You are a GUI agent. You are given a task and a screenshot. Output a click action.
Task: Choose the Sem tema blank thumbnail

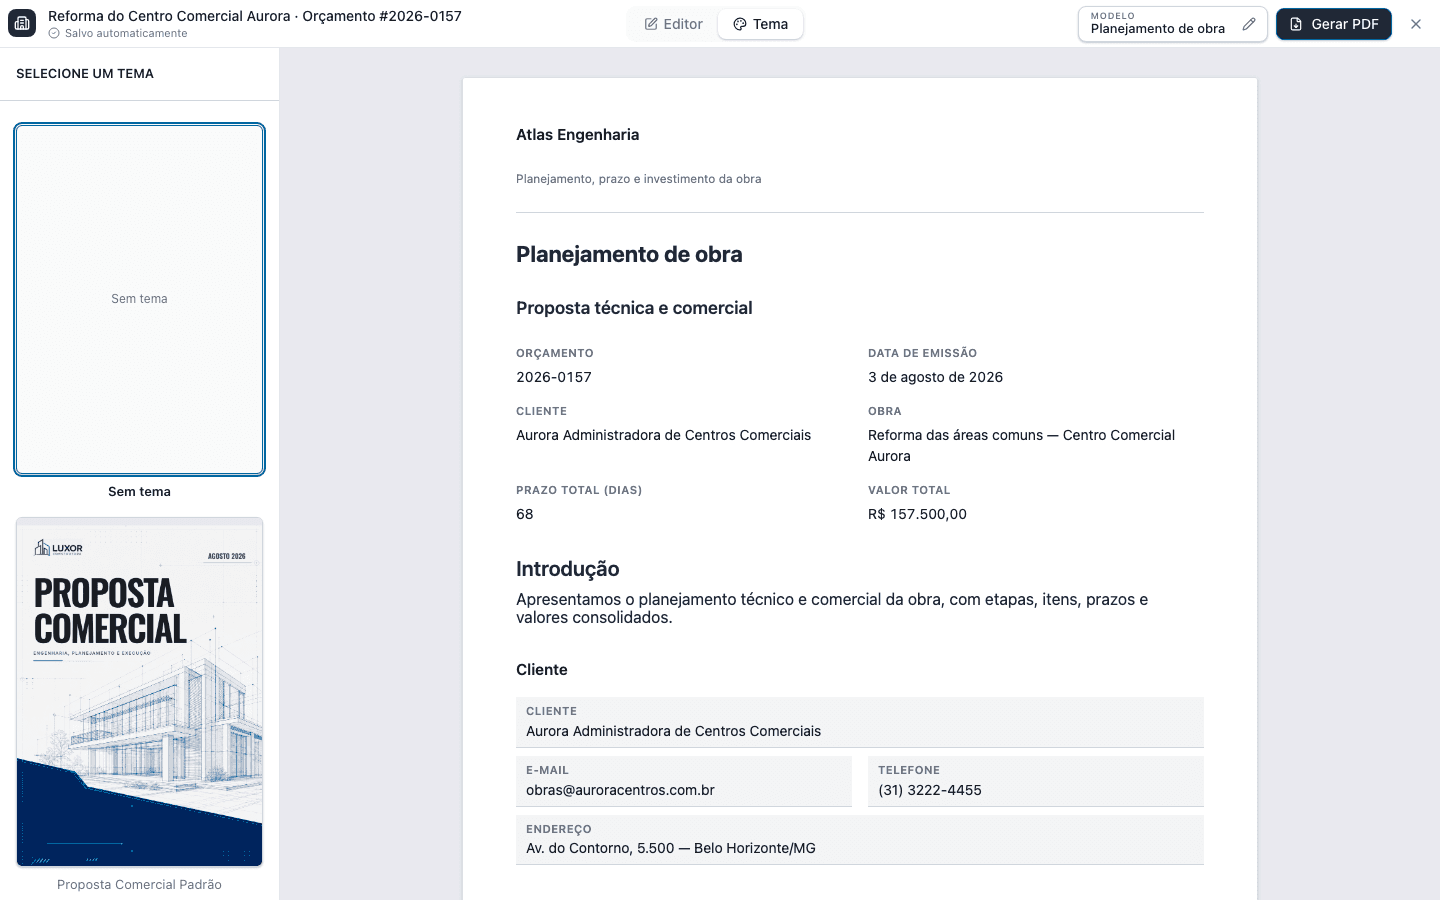pos(139,299)
